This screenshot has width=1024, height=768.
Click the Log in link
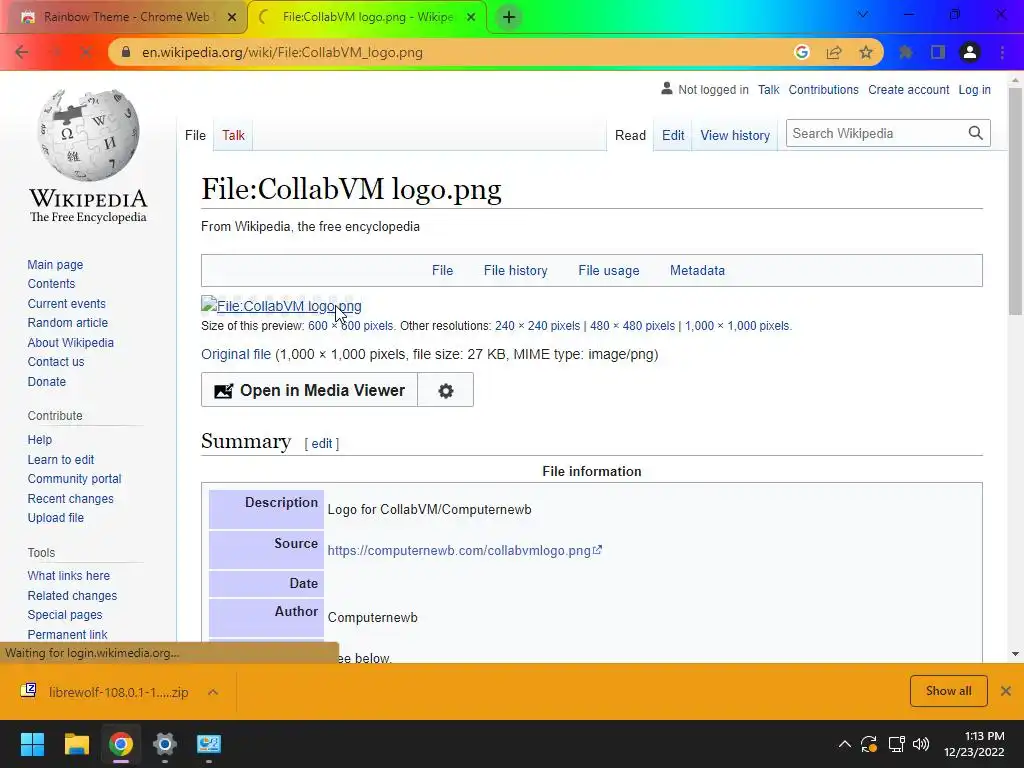point(974,89)
